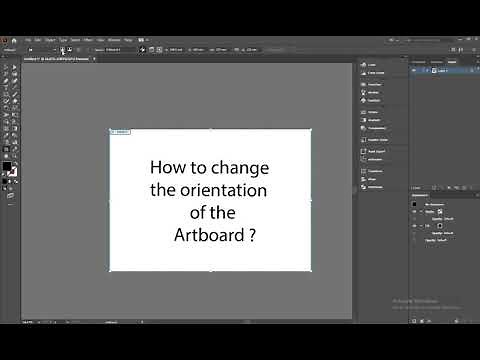Select the Appearance panel tab
This screenshot has width=480, height=360.
pos(420,195)
